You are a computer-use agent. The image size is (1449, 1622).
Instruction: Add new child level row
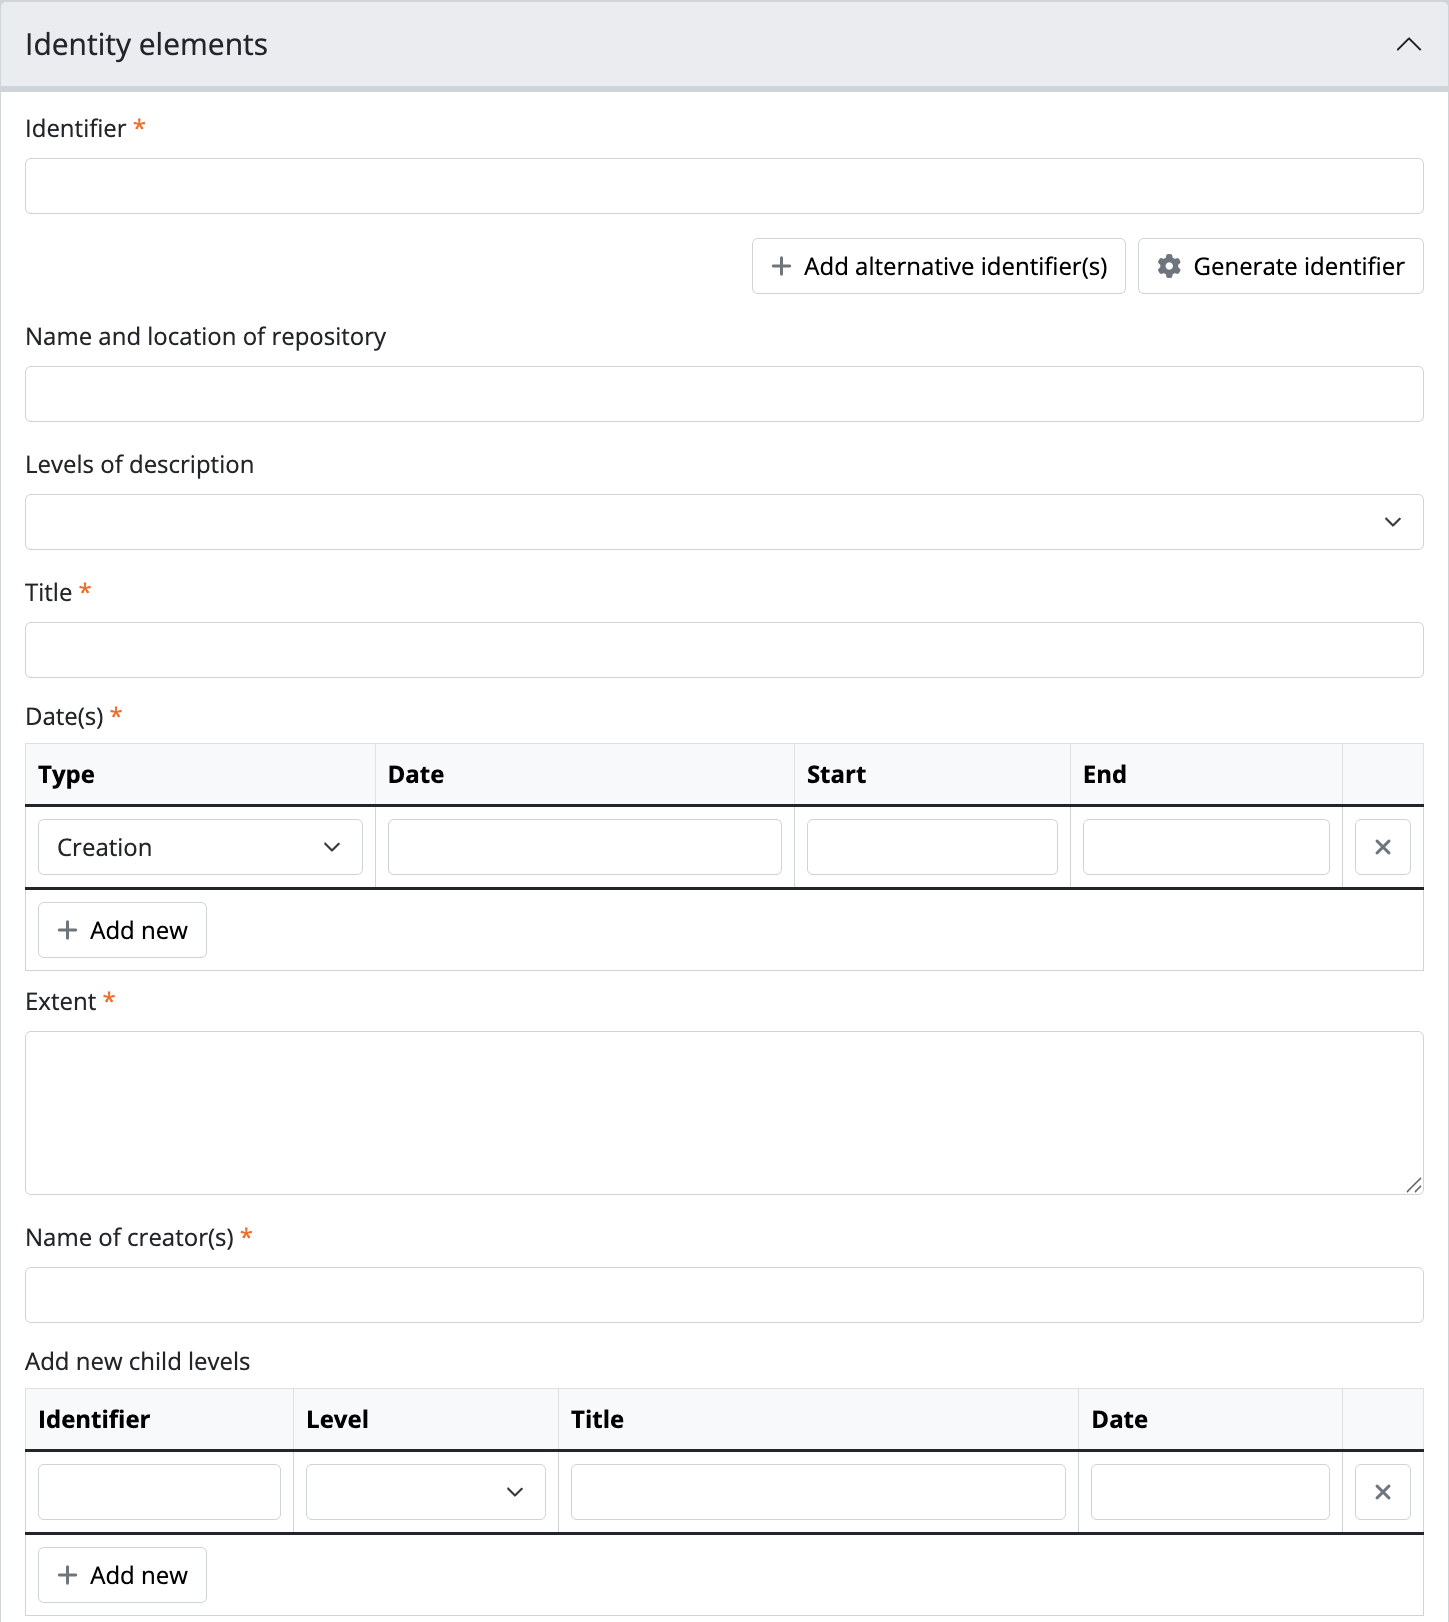click(122, 1575)
